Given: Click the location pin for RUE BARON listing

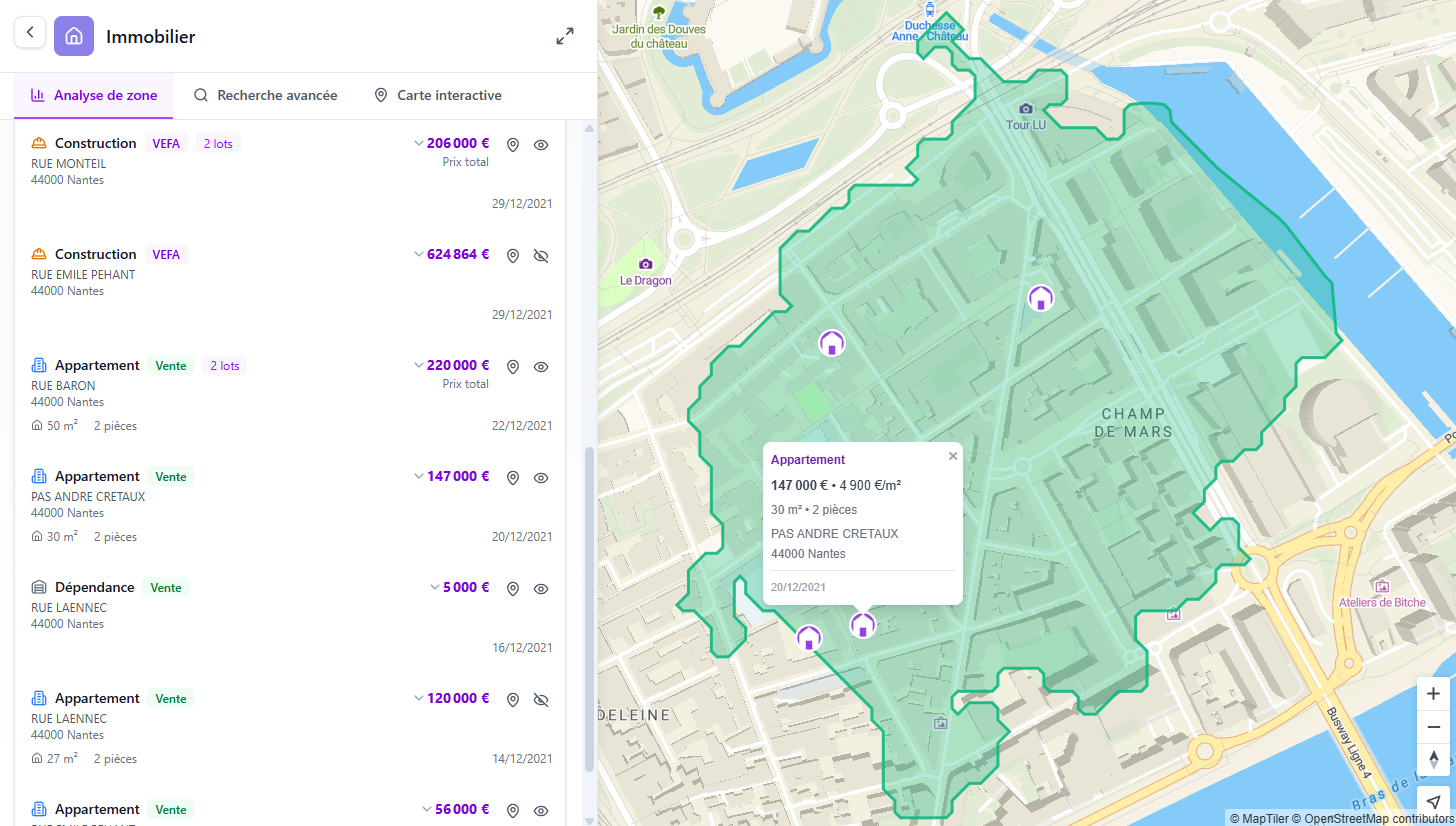Looking at the screenshot, I should click(513, 366).
